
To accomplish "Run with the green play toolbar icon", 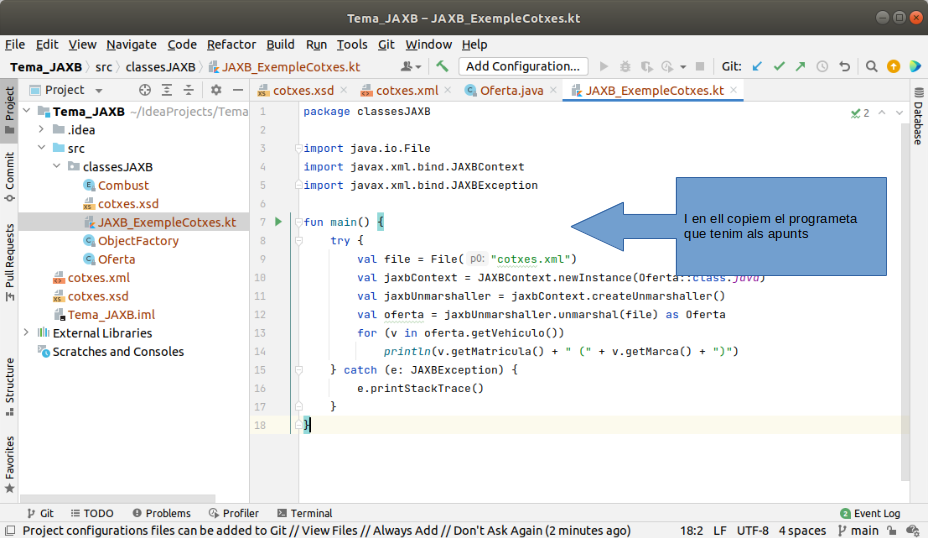I will (x=604, y=66).
